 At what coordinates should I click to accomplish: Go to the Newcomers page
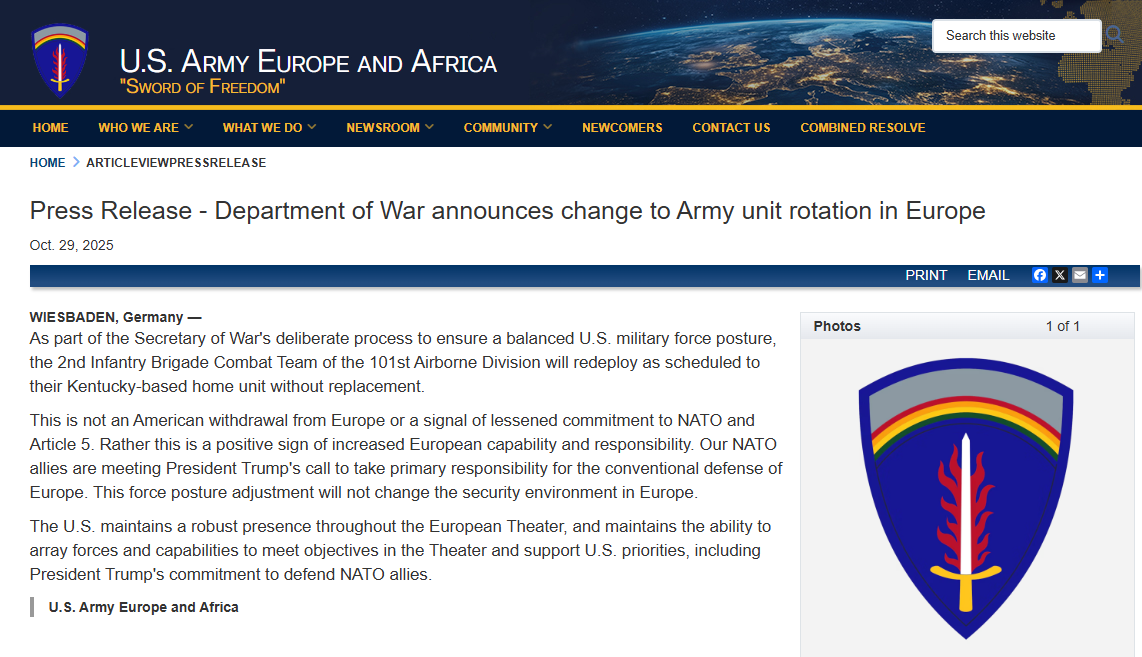622,128
